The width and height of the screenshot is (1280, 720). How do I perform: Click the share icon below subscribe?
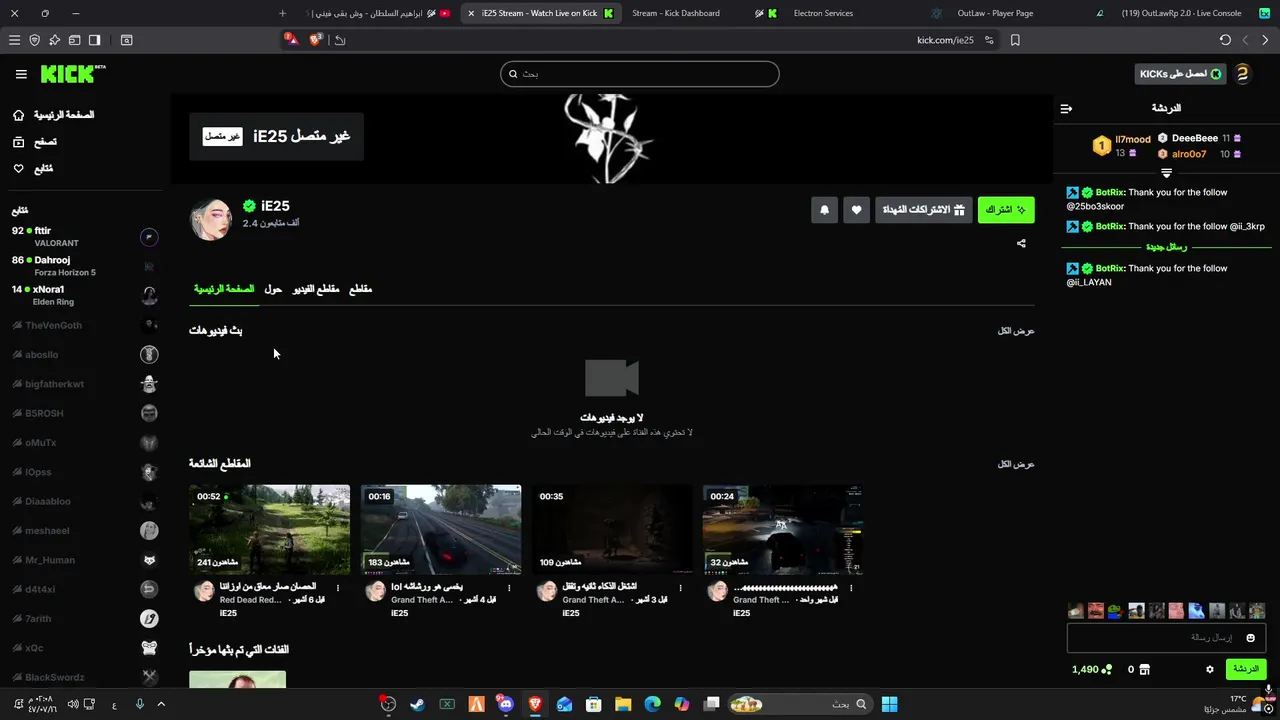click(1021, 243)
